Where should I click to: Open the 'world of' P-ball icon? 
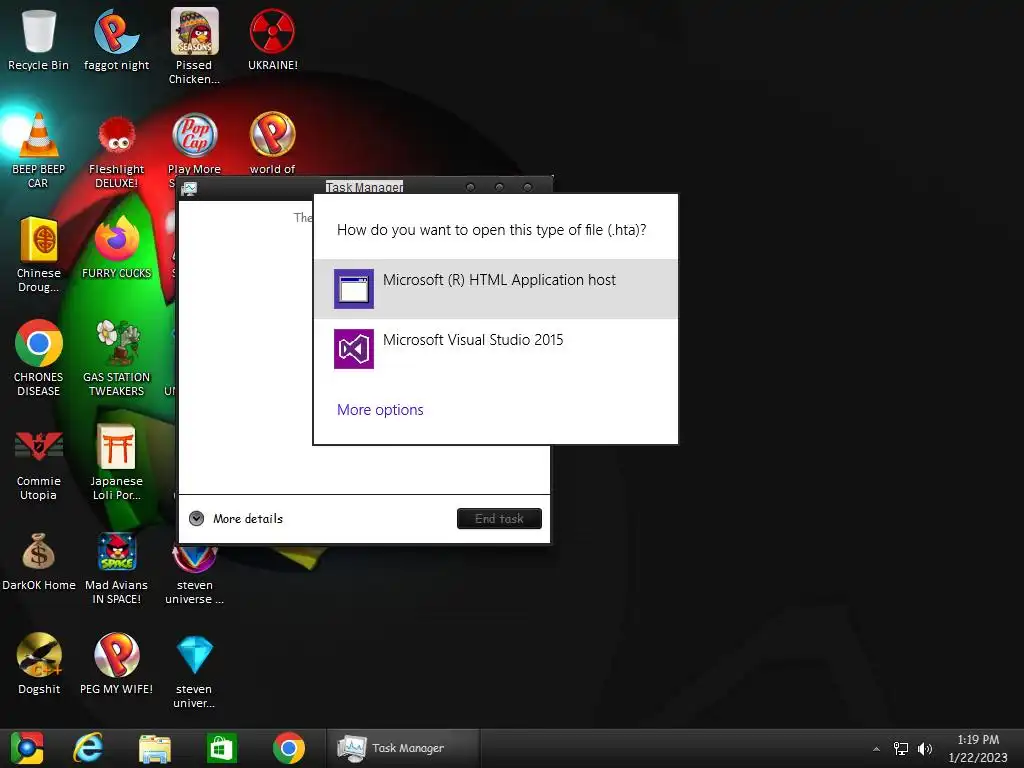[272, 142]
